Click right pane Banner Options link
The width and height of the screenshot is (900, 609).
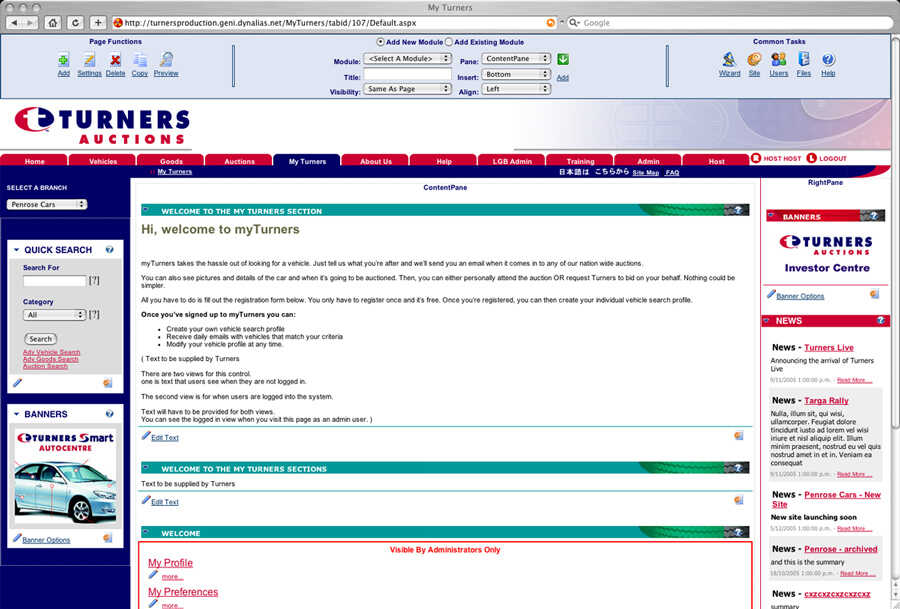(800, 296)
